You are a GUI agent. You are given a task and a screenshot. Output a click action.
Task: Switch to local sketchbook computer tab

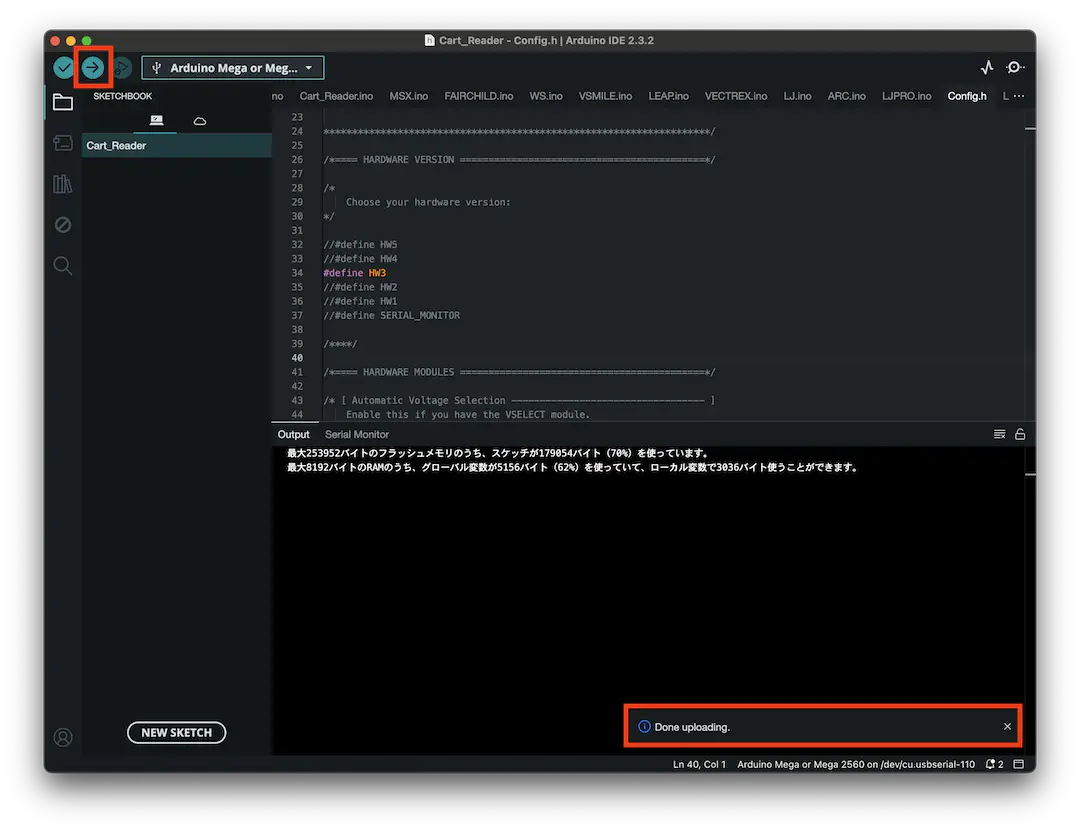pos(156,121)
